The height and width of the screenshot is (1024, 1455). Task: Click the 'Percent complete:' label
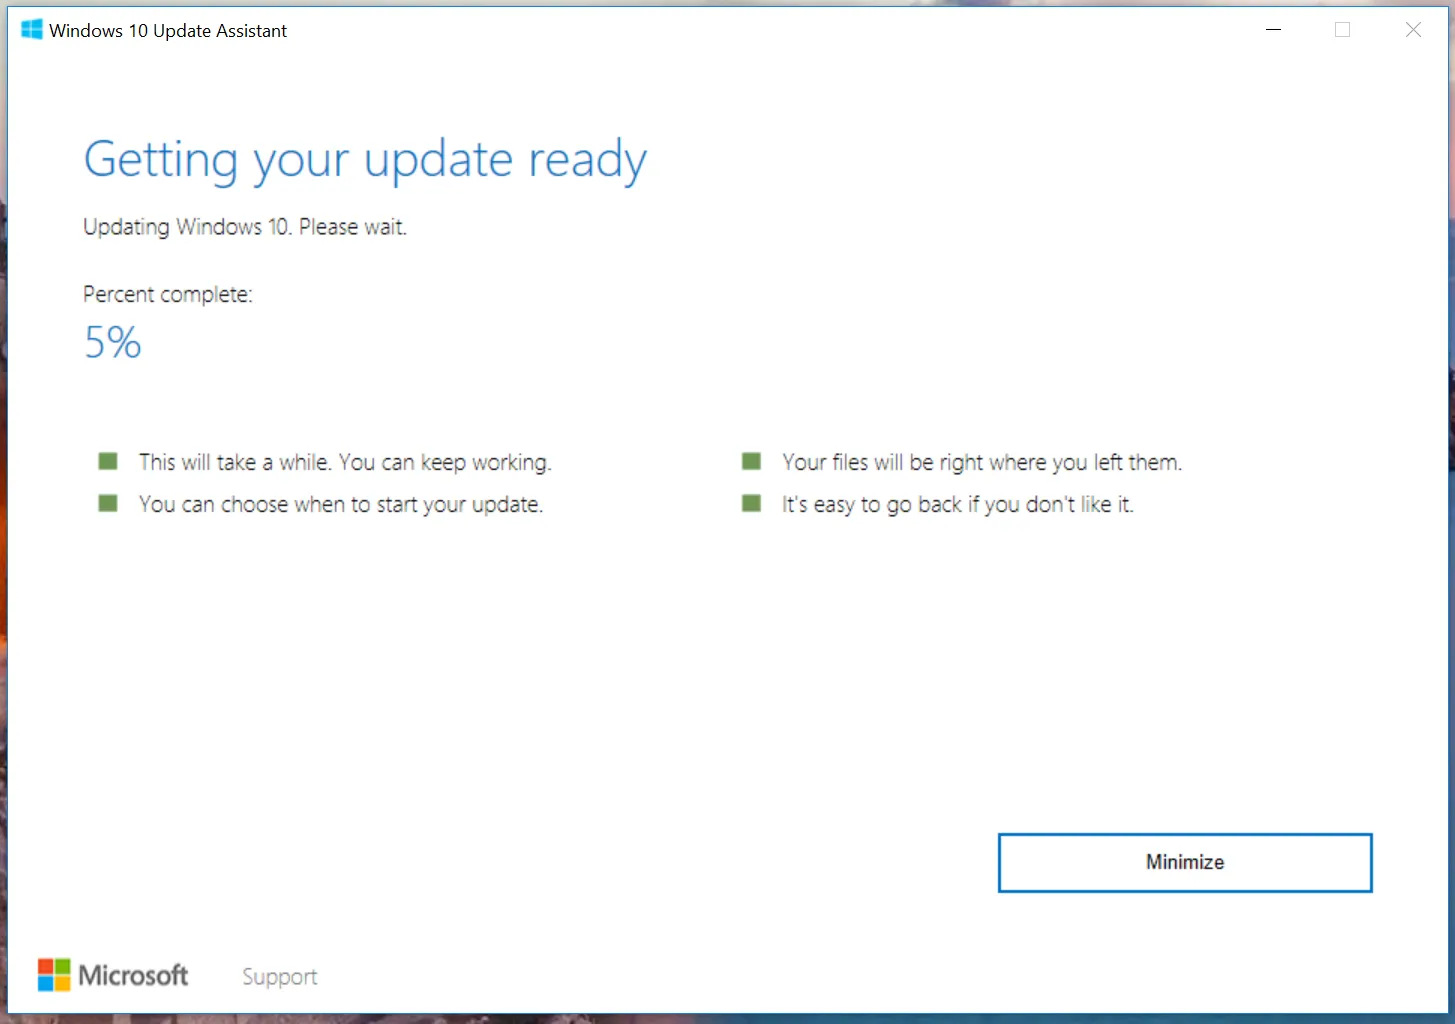tap(168, 294)
